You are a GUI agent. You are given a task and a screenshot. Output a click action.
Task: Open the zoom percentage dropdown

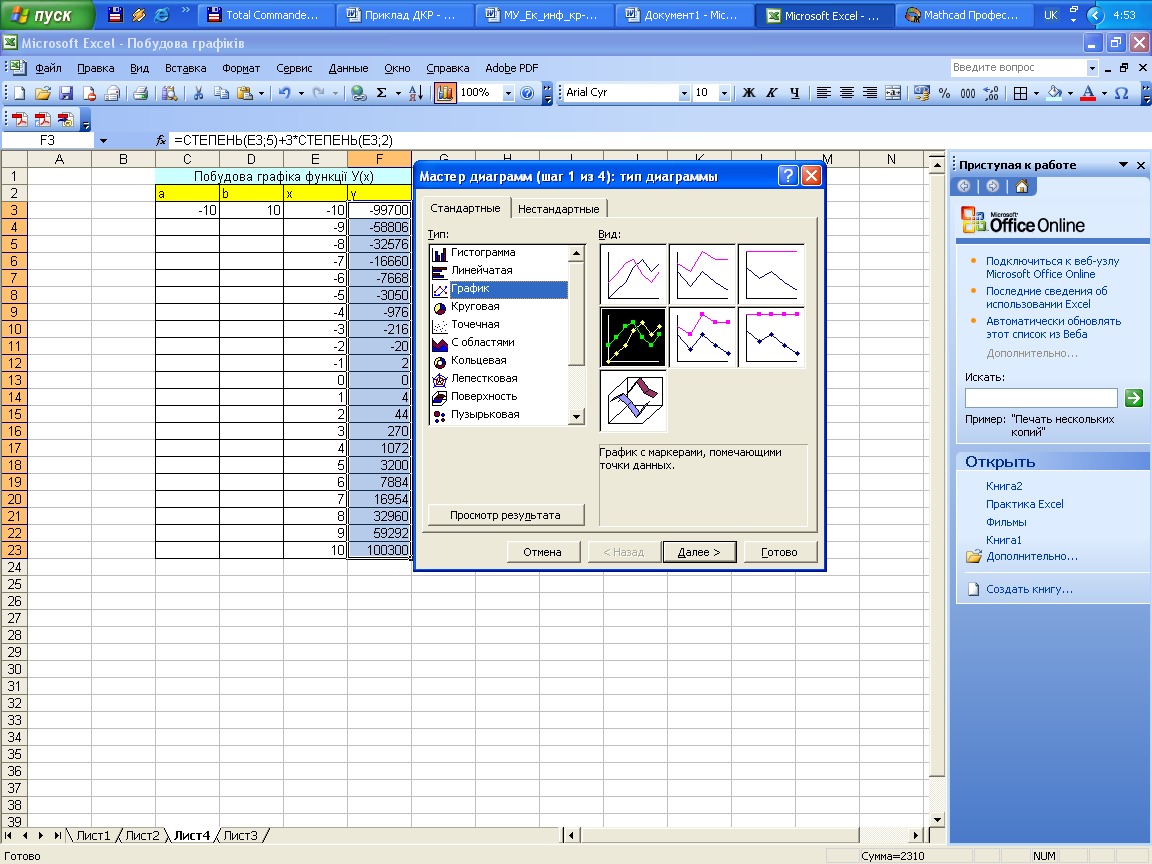click(x=508, y=93)
